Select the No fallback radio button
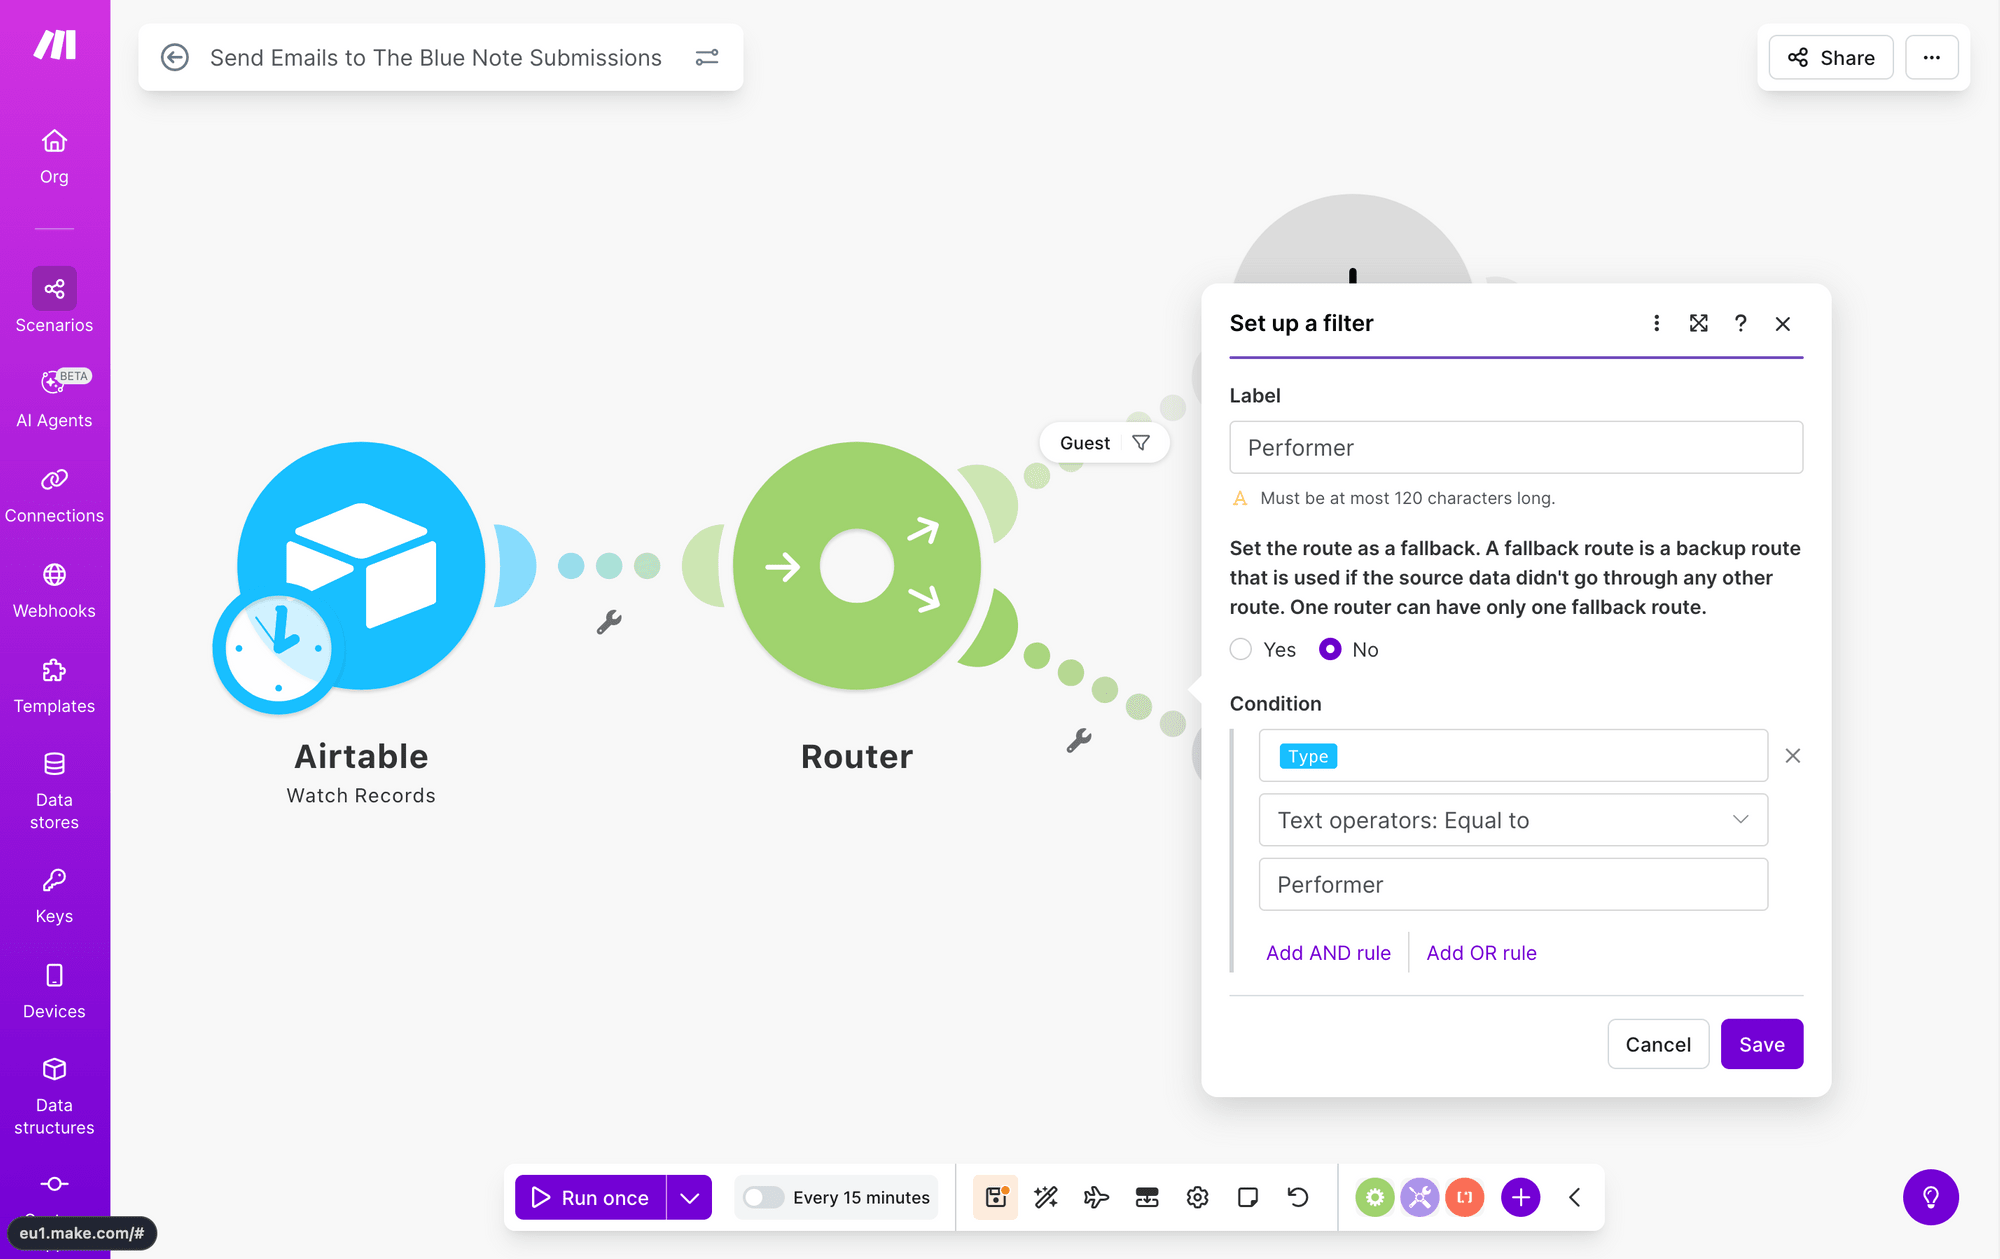Viewport: 2000px width, 1259px height. (1330, 649)
